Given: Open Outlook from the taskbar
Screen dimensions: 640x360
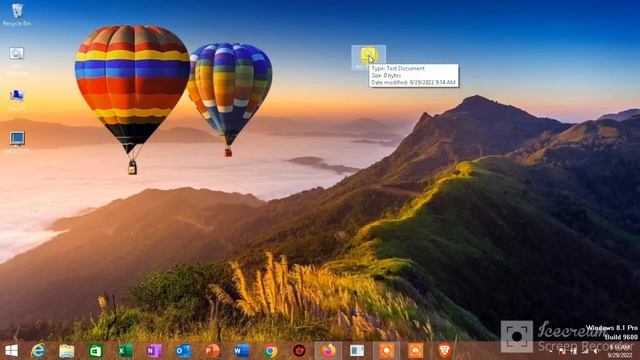Looking at the screenshot, I should [183, 351].
